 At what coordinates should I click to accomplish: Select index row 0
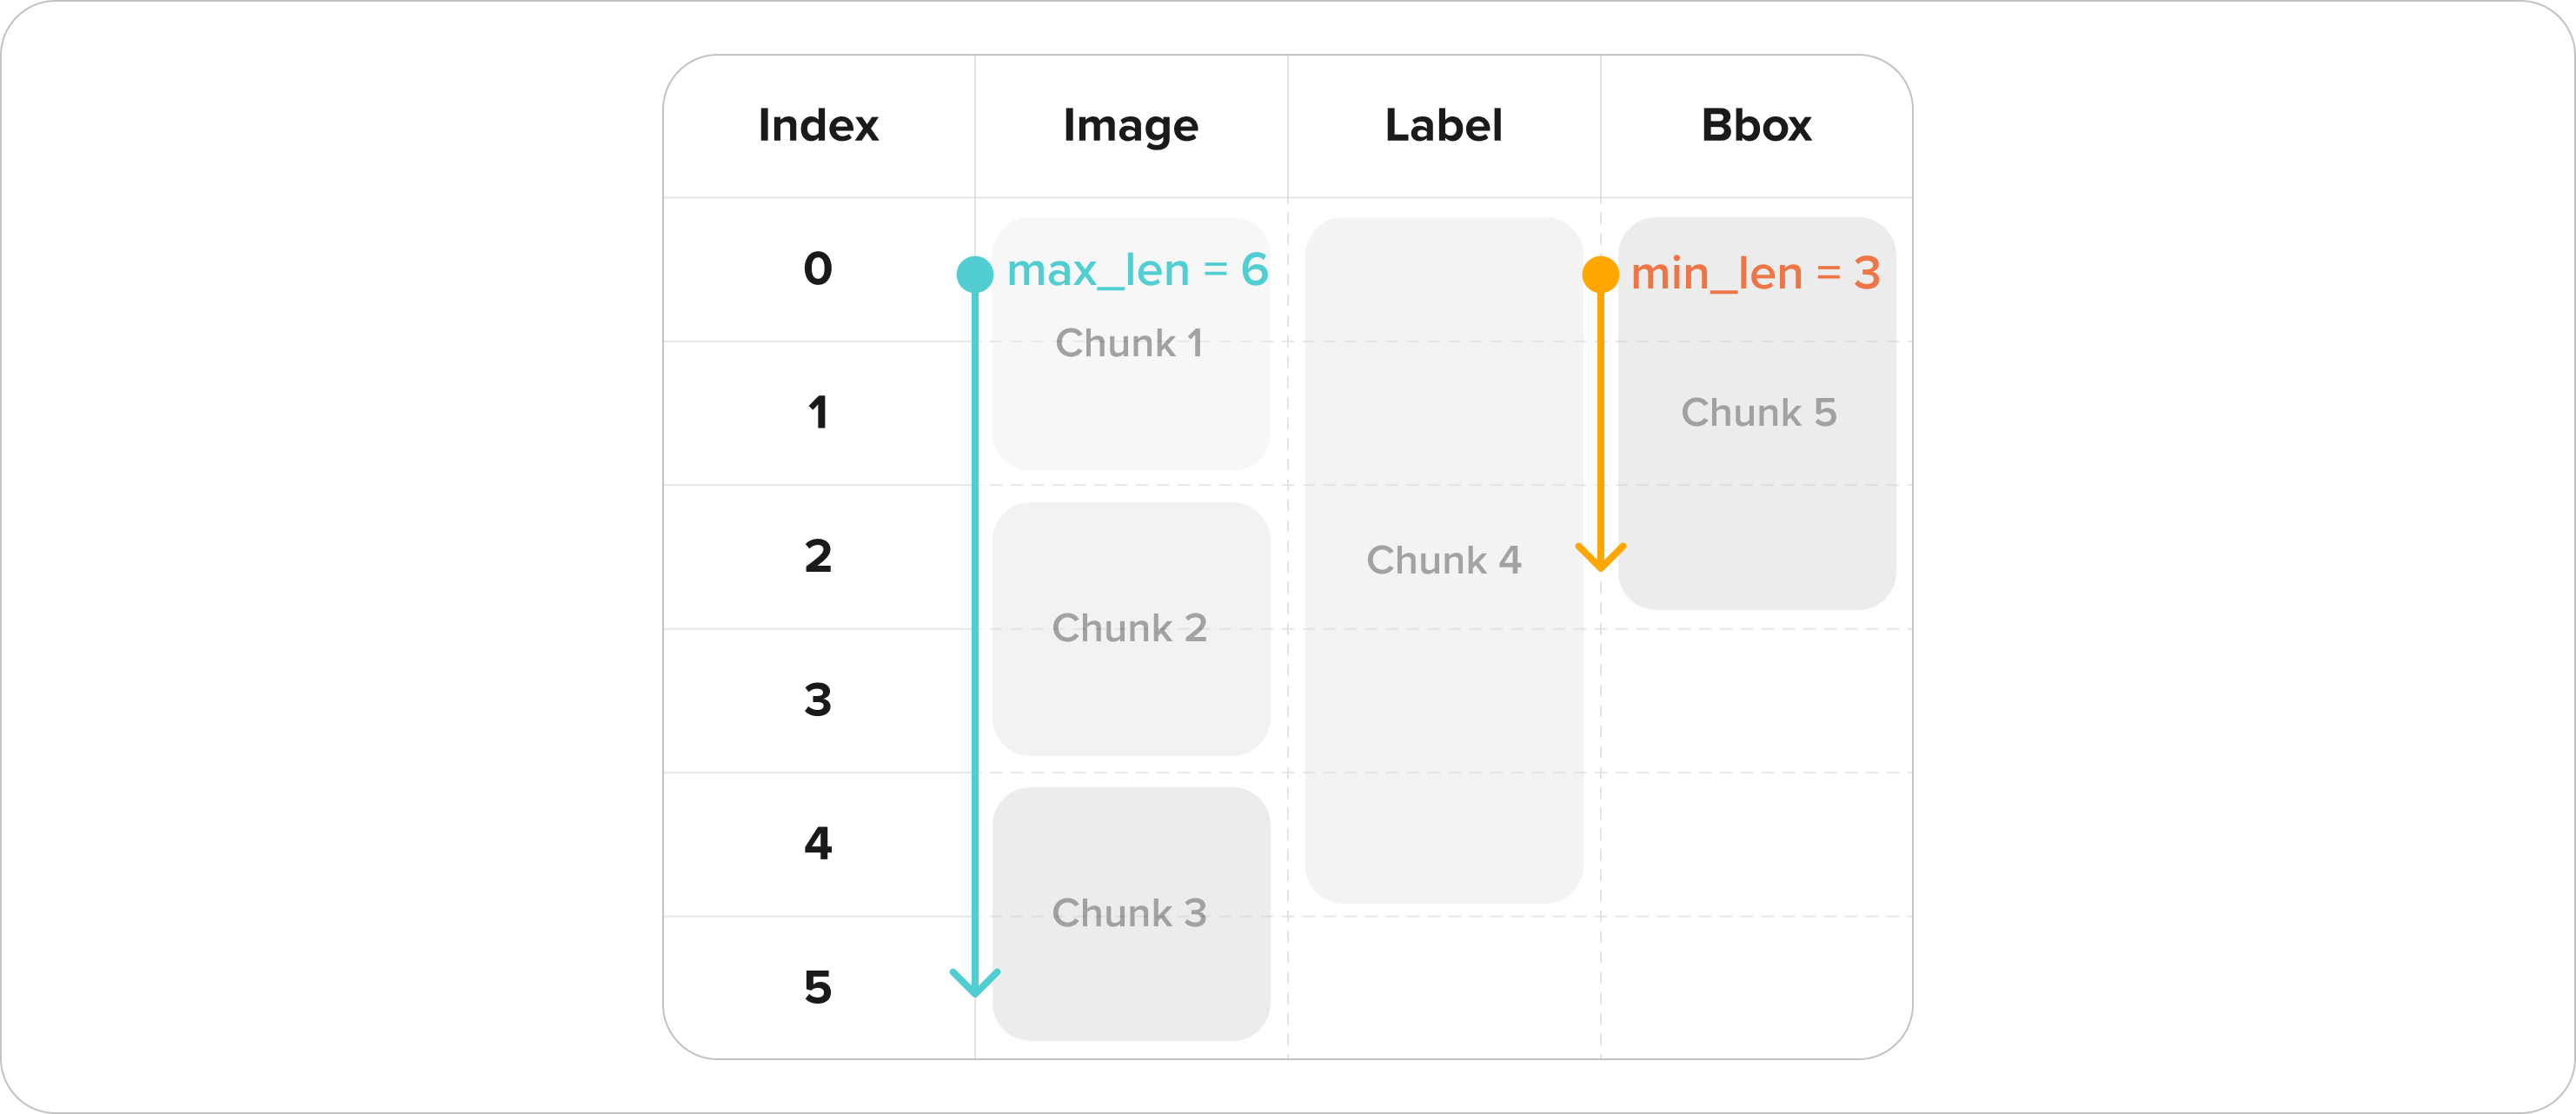tap(818, 269)
